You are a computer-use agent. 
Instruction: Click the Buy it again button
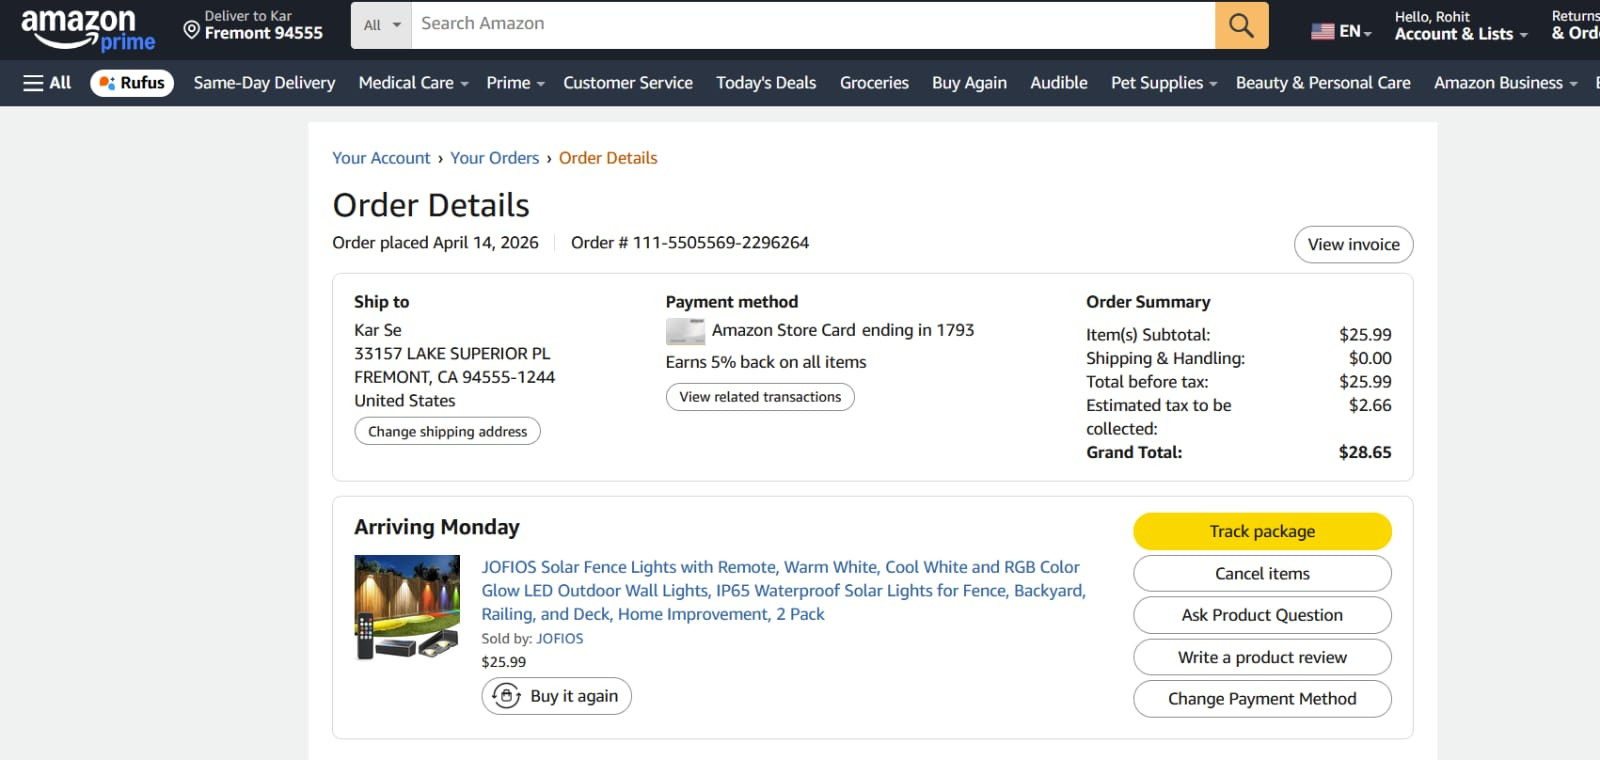tap(556, 696)
